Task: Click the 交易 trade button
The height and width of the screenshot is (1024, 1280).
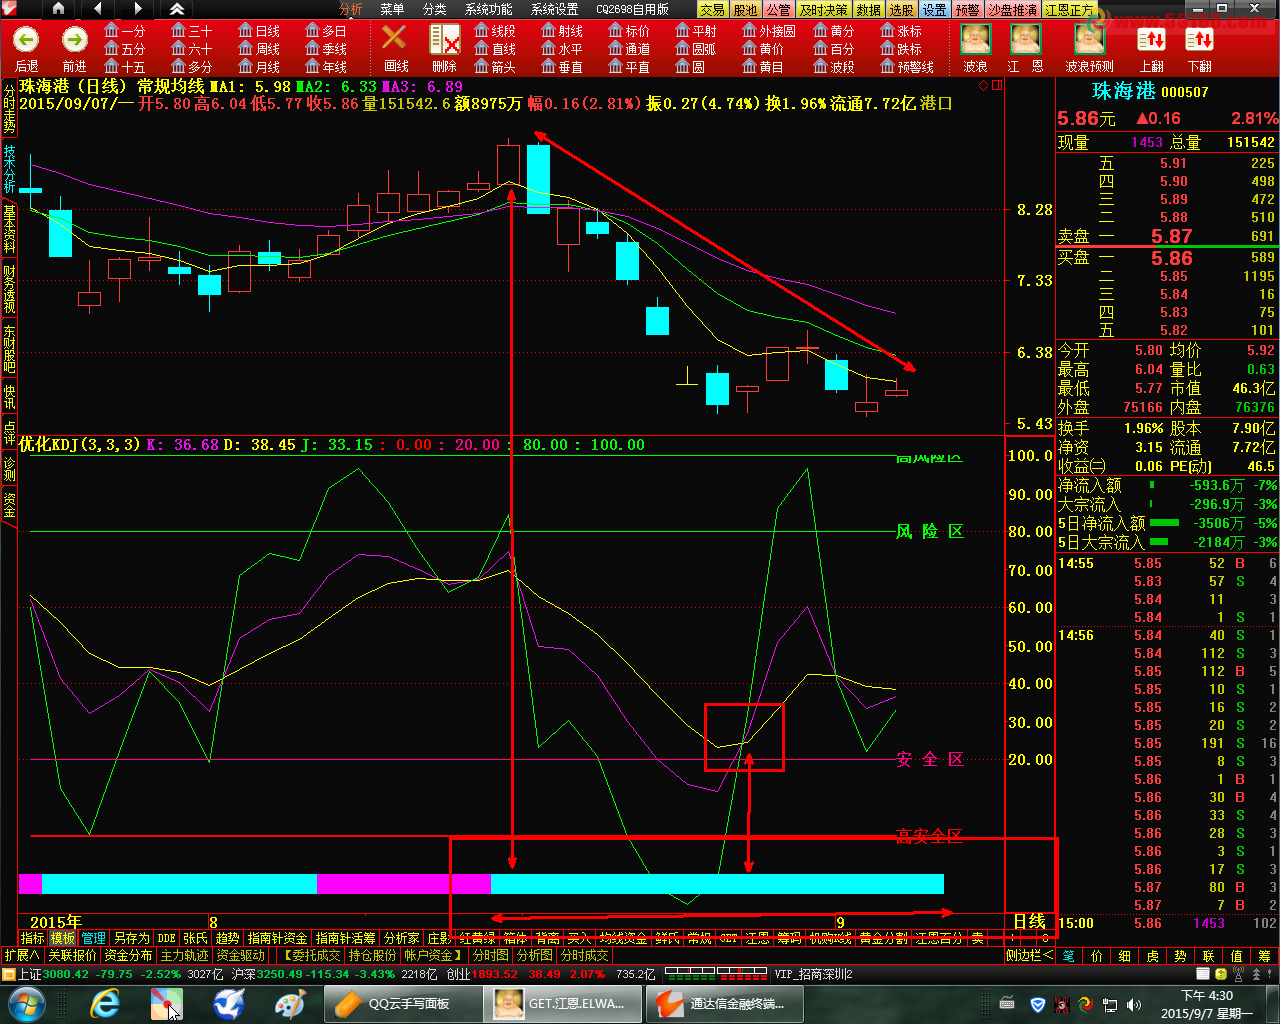Action: pos(712,9)
